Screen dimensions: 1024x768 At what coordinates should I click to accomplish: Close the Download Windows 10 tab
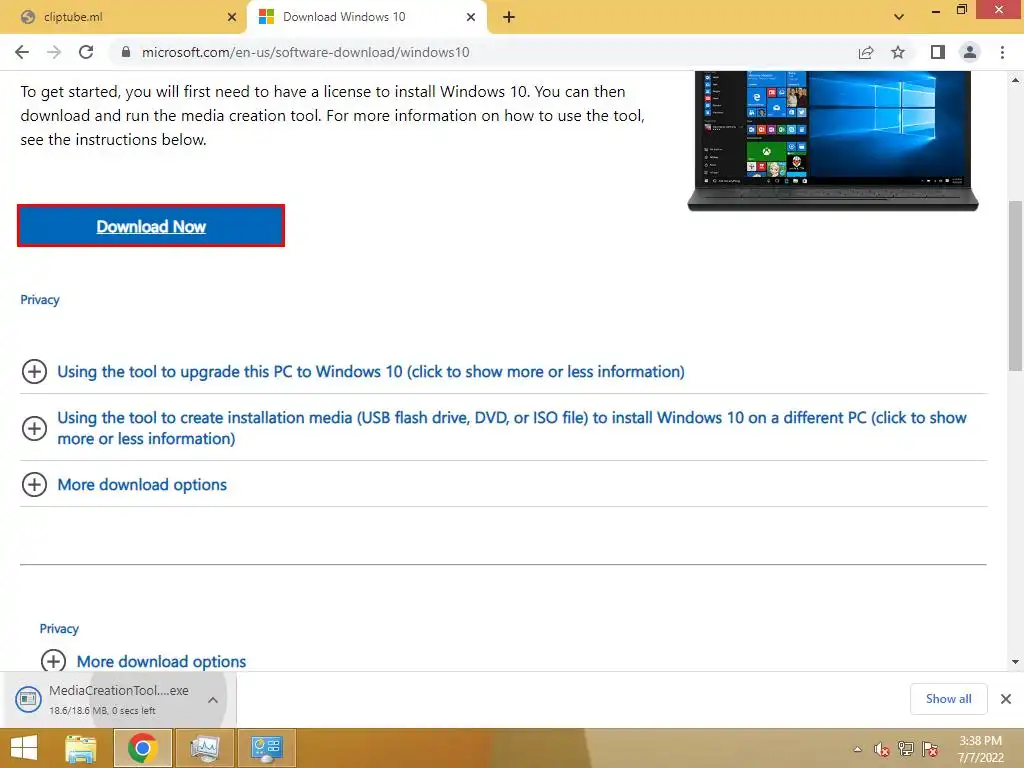[471, 17]
